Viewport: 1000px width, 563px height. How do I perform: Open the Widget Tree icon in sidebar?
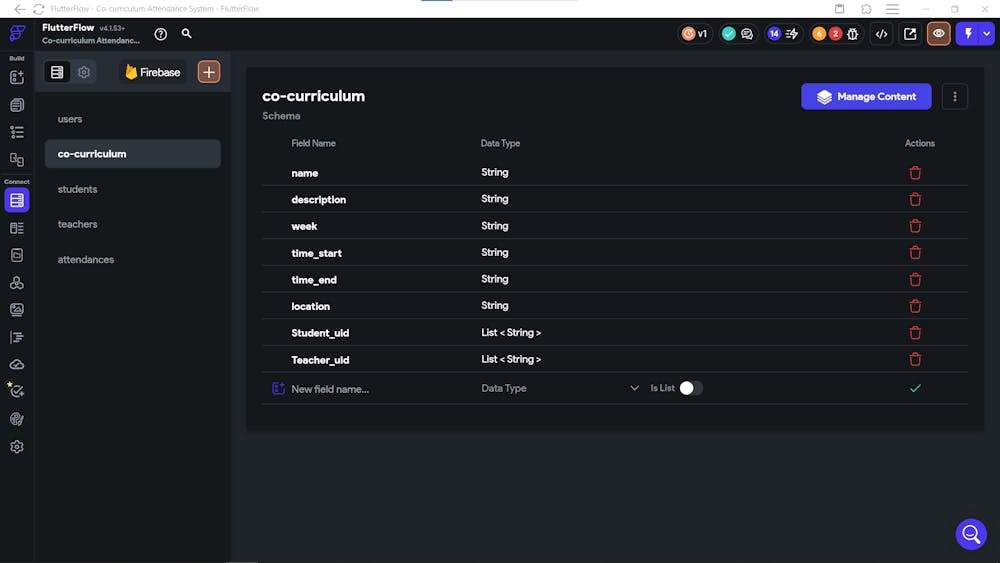[17, 132]
